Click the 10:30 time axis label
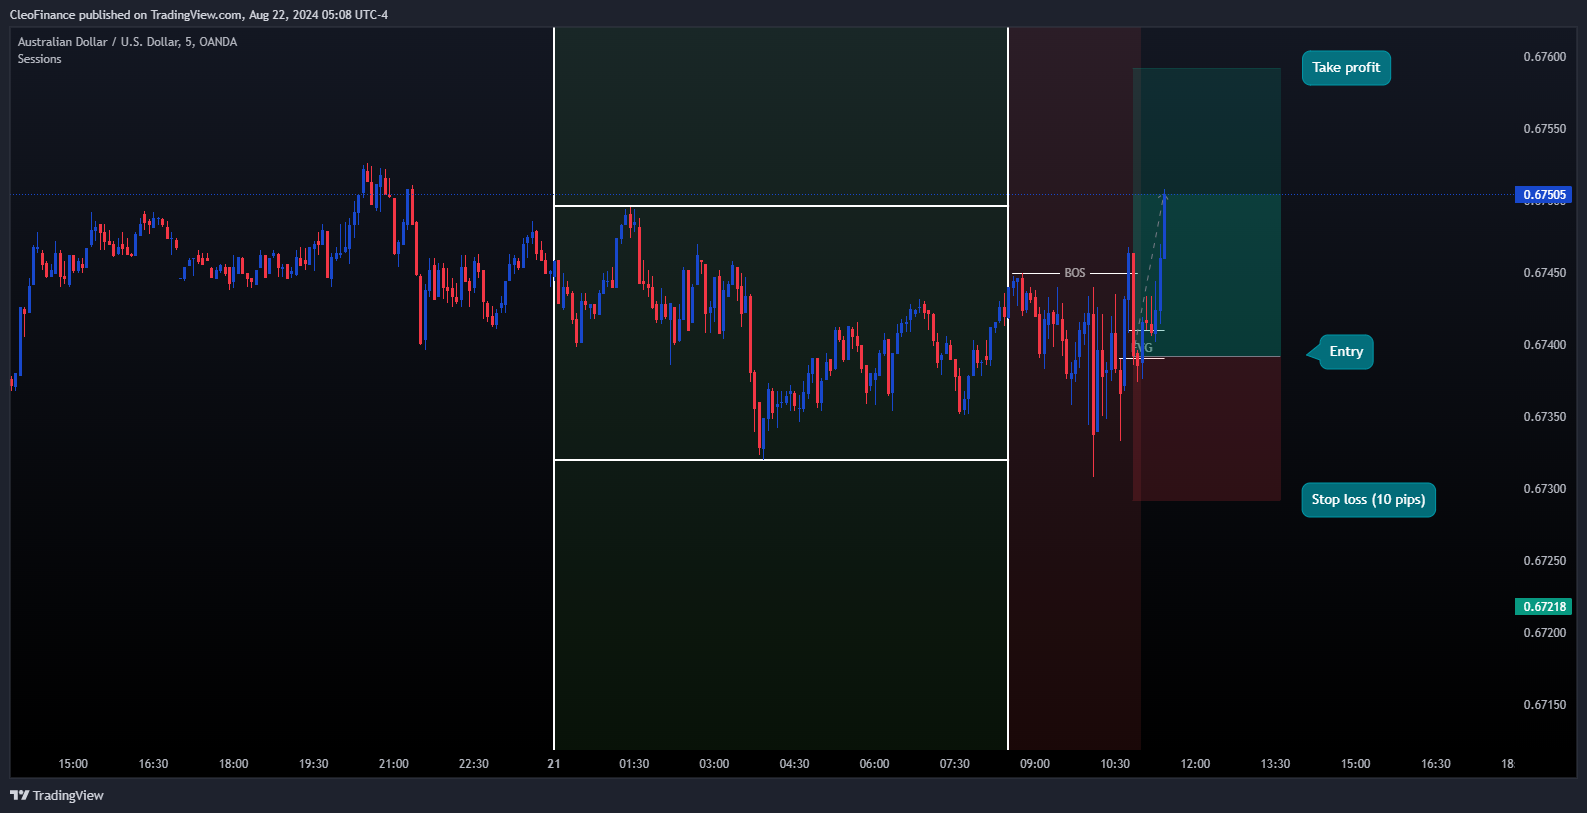 coord(1115,764)
